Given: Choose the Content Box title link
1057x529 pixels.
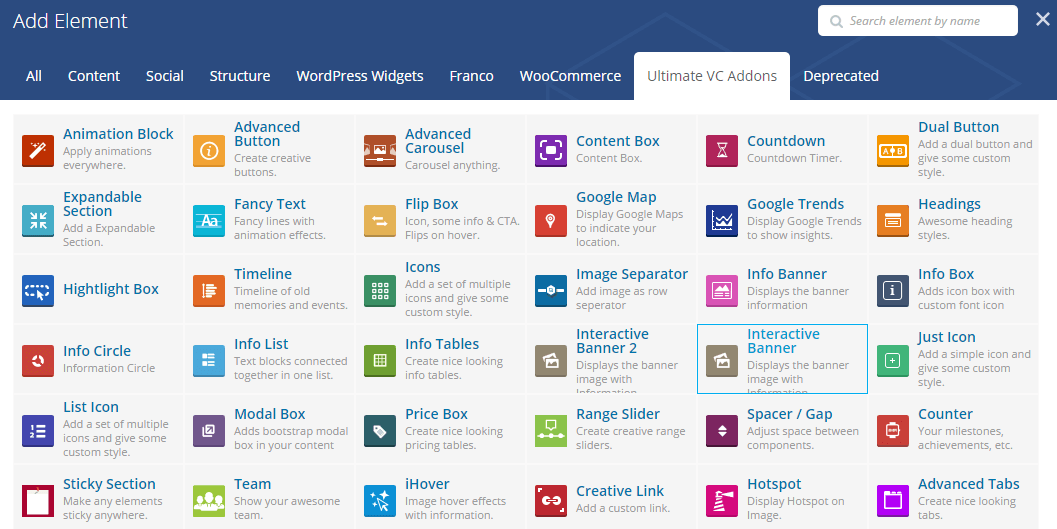Looking at the screenshot, I should tap(617, 141).
